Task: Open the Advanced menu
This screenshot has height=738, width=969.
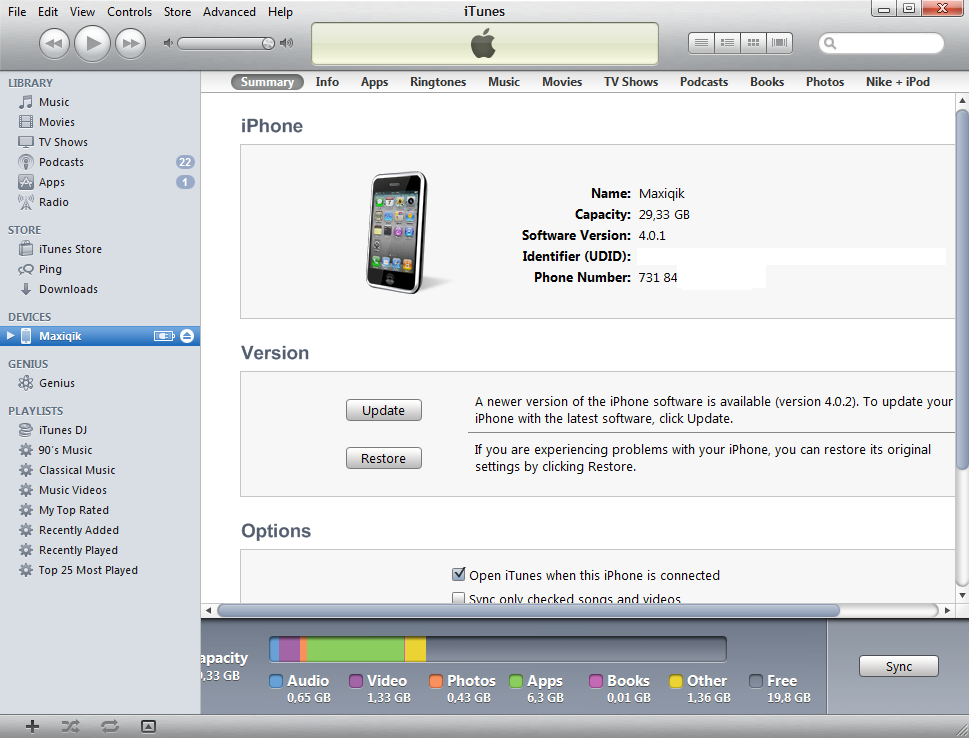Action: (229, 12)
